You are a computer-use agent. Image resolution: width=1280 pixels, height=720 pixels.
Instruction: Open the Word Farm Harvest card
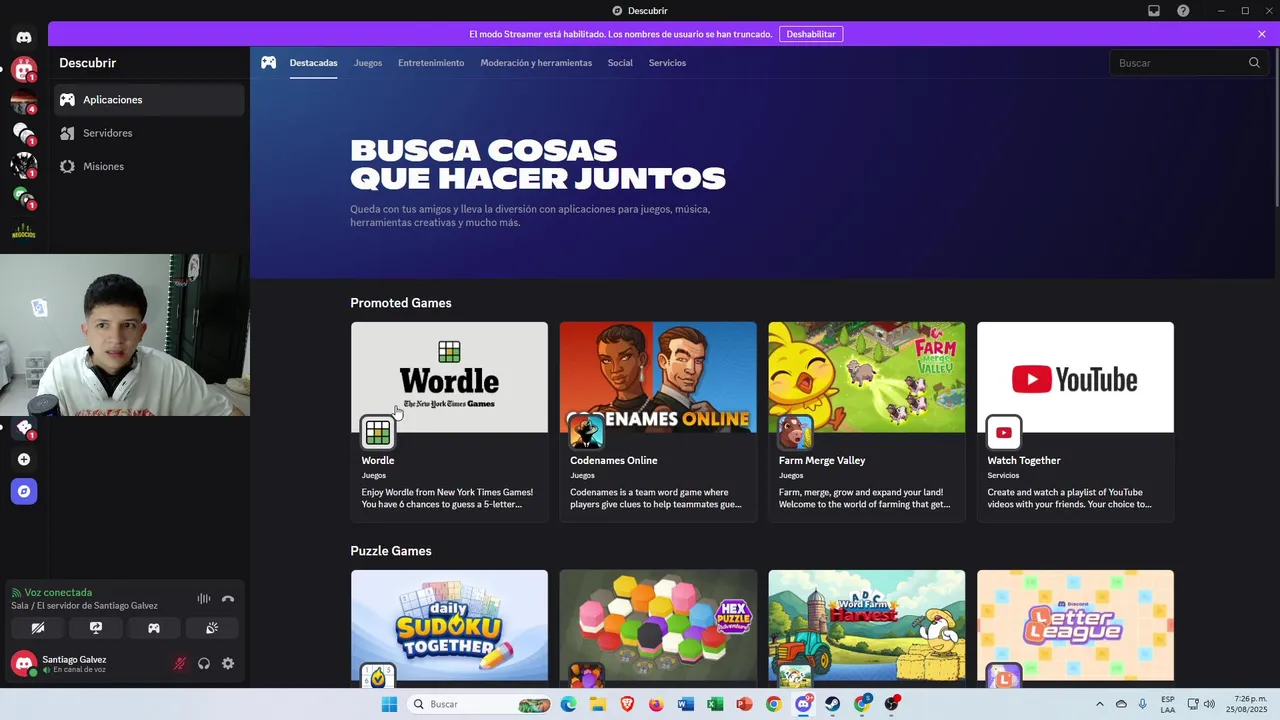[867, 627]
